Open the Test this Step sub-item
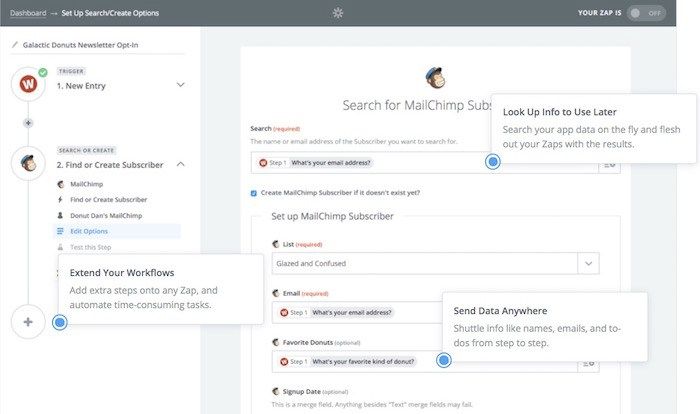 pos(91,247)
